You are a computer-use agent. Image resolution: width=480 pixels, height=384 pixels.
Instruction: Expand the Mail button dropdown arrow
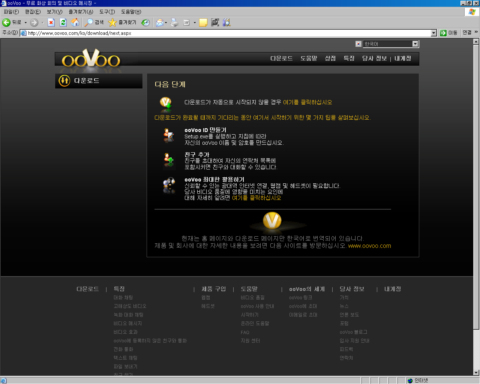tap(166, 23)
